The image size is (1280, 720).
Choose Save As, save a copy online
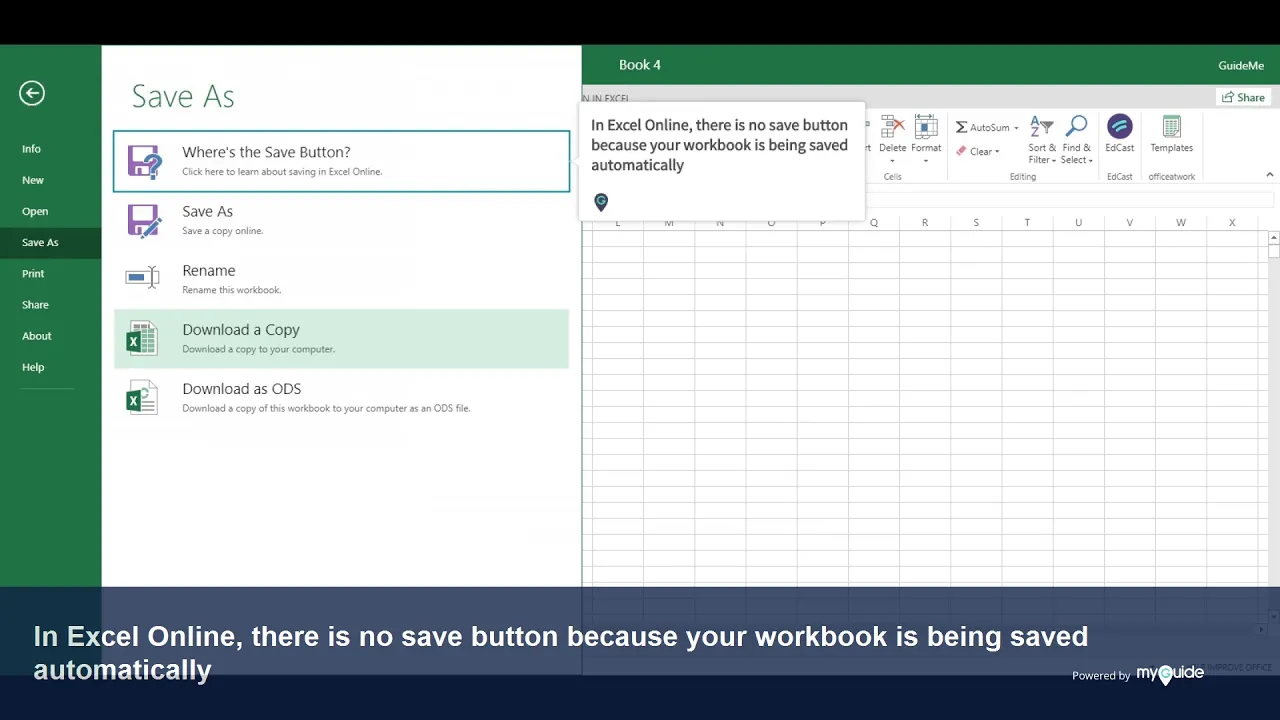341,220
